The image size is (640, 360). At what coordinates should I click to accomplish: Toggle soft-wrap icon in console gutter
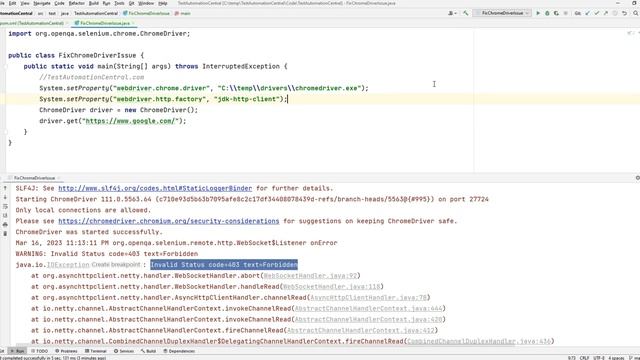click(x=5, y=207)
